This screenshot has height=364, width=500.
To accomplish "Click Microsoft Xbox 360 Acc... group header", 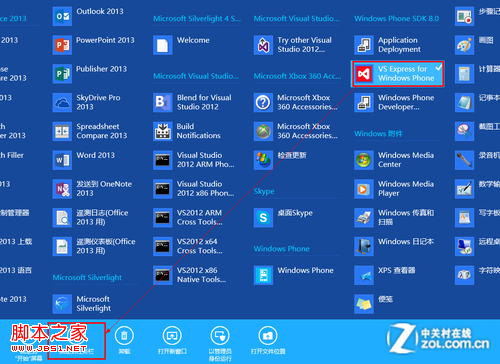I will coord(297,76).
